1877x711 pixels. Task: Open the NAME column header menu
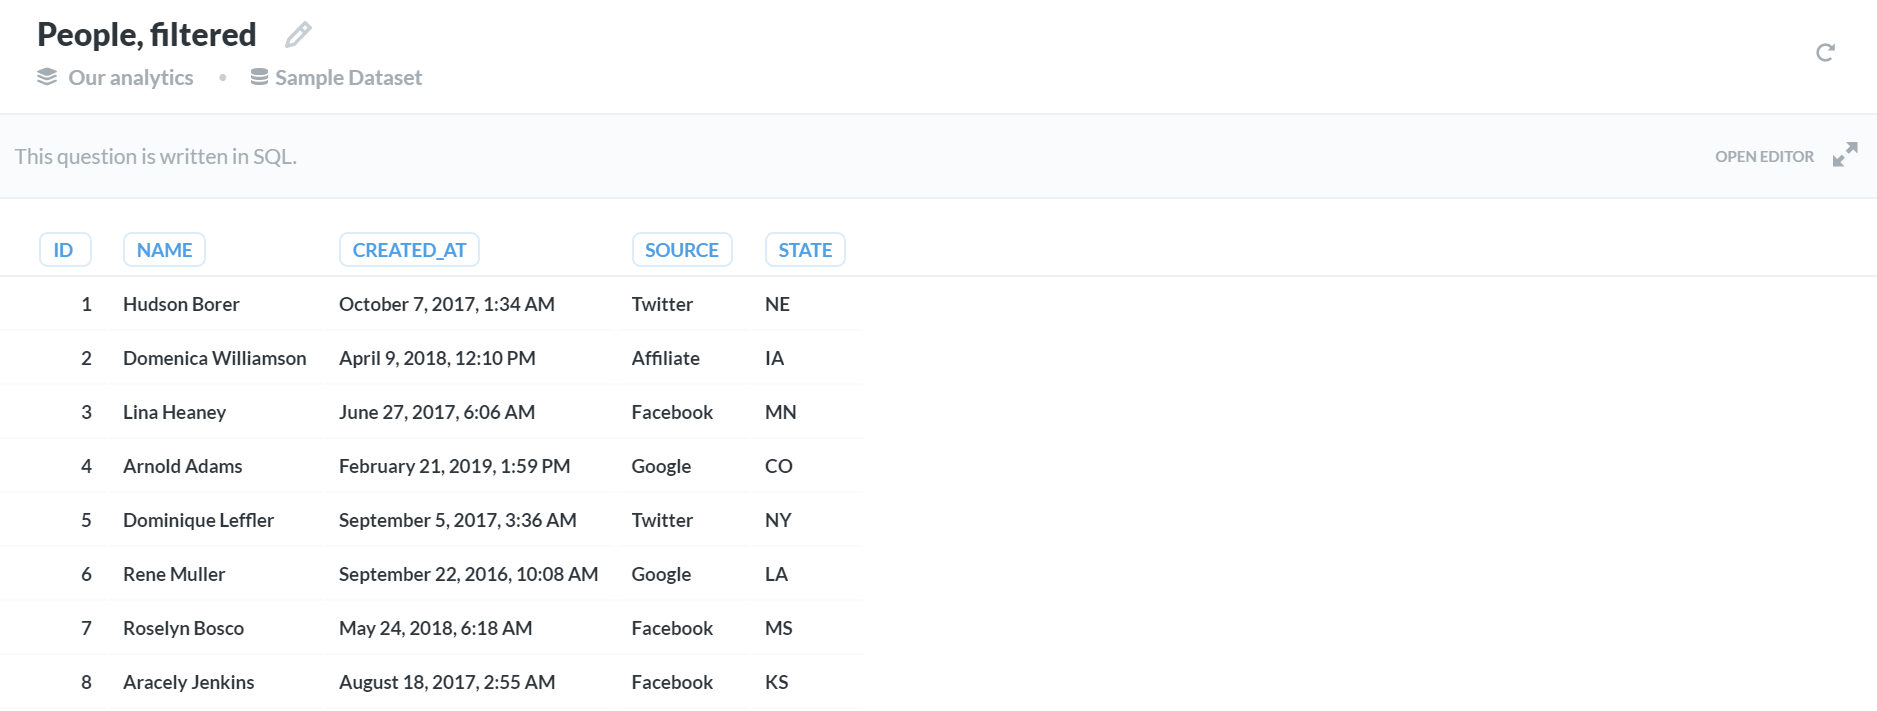pyautogui.click(x=164, y=250)
